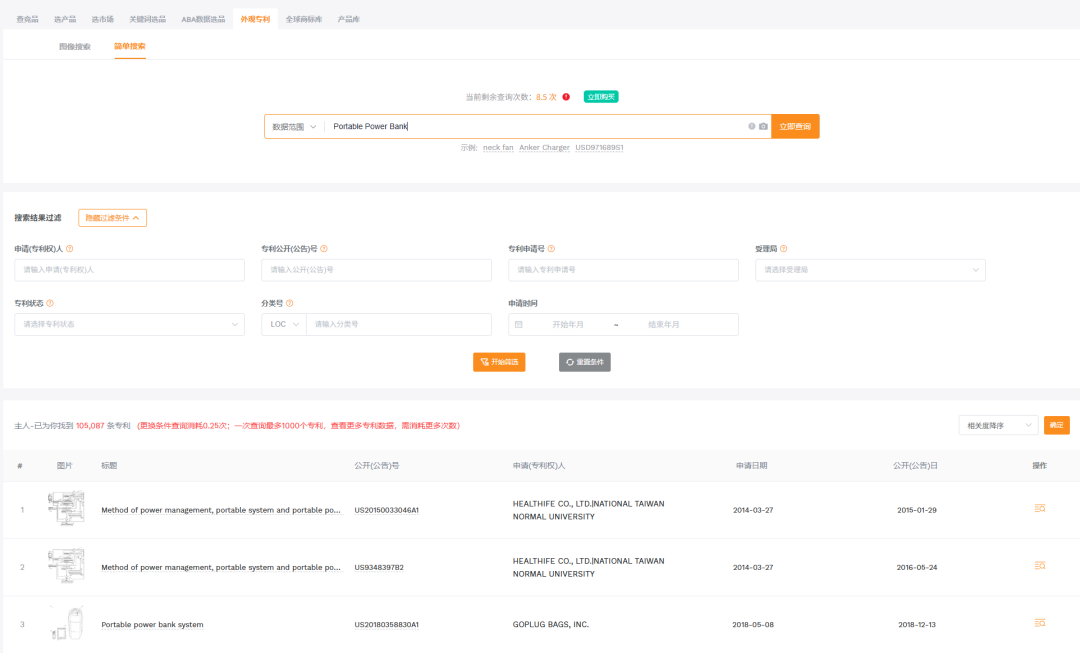The width and height of the screenshot is (1080, 653).
Task: Click help icon next to 受理局 label
Action: coord(783,249)
